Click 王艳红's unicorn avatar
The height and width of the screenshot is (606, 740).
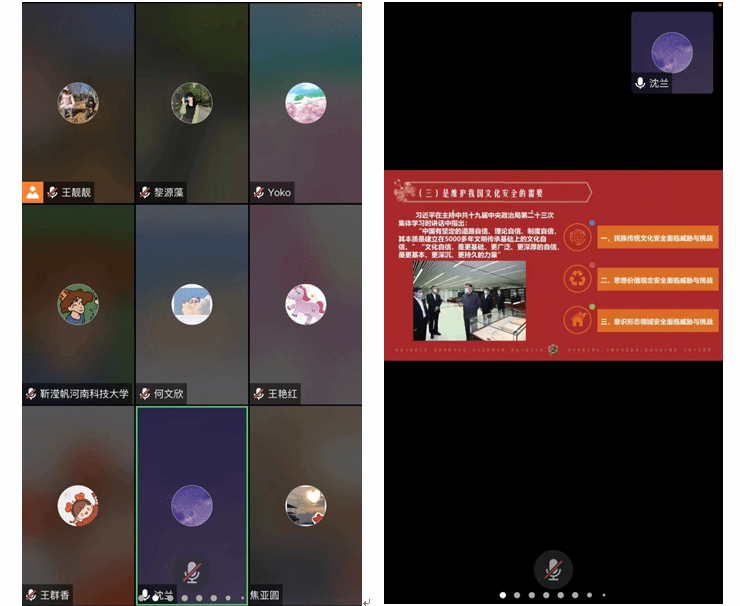tap(306, 305)
